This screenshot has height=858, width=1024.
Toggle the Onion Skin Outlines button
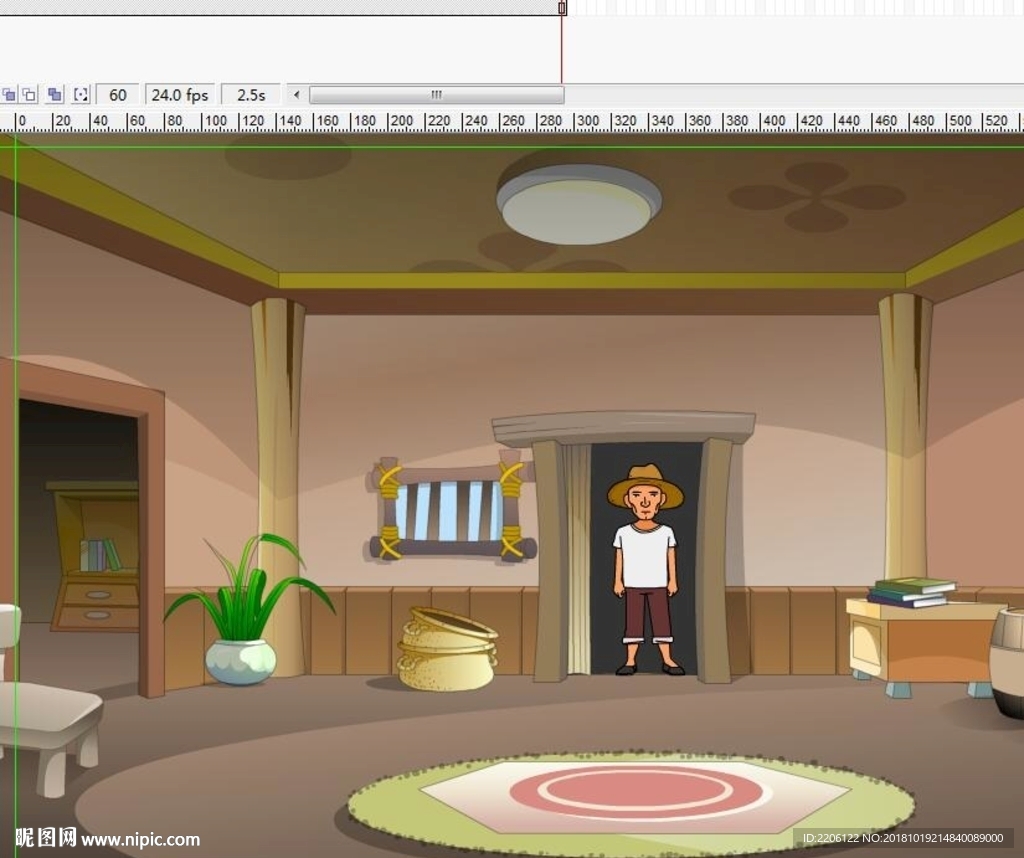coord(29,95)
